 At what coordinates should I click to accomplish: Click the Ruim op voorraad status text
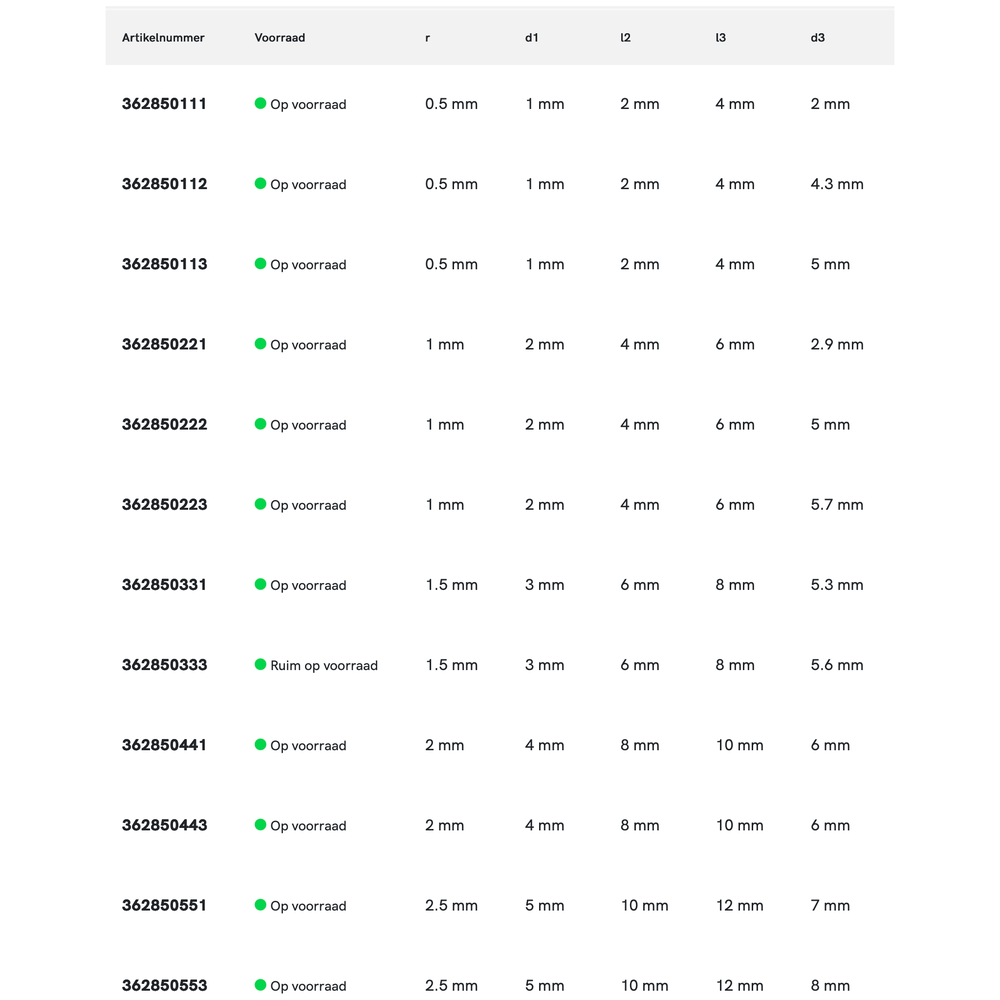(x=324, y=666)
